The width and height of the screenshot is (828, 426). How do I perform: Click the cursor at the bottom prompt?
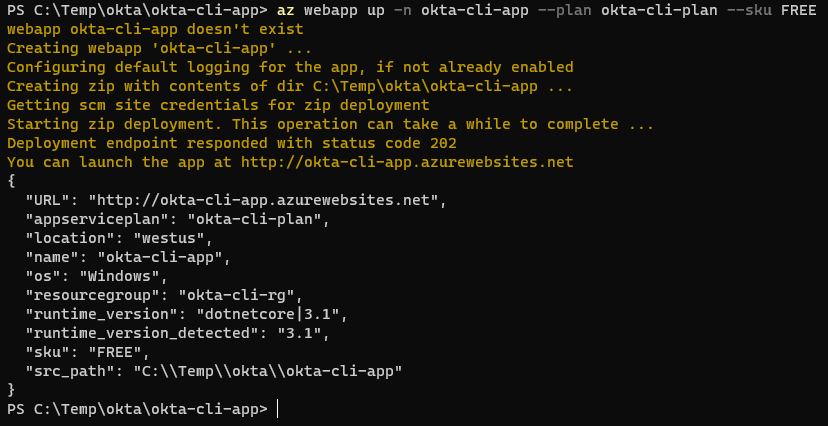(x=278, y=409)
